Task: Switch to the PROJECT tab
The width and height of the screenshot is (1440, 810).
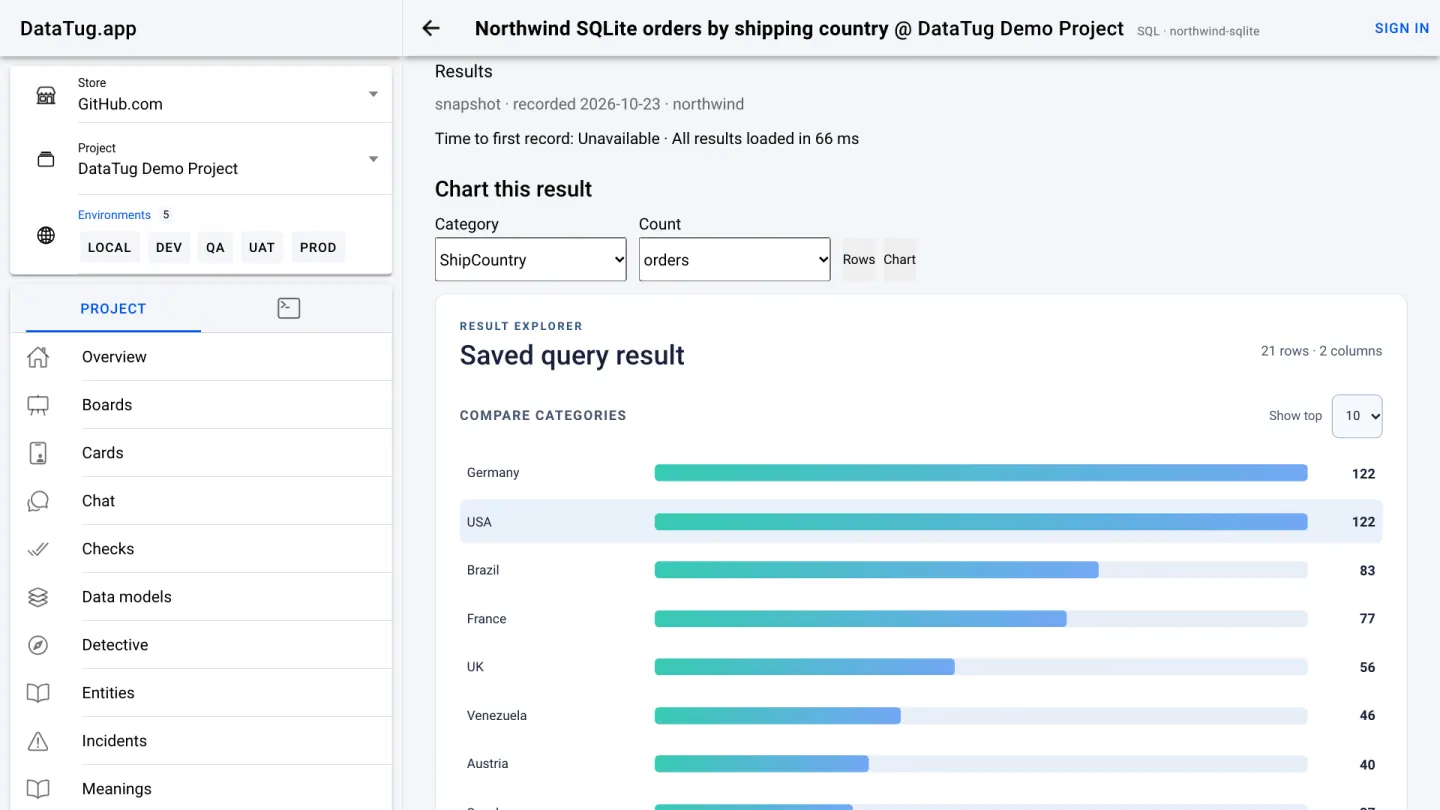Action: (113, 308)
